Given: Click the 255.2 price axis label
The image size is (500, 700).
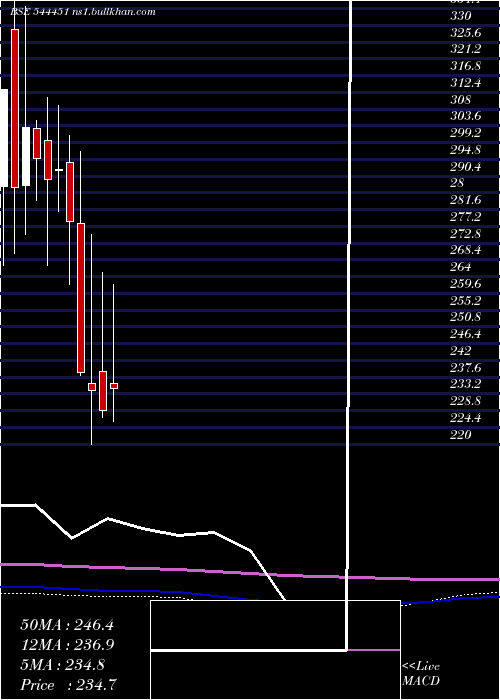Looking at the screenshot, I should (465, 300).
